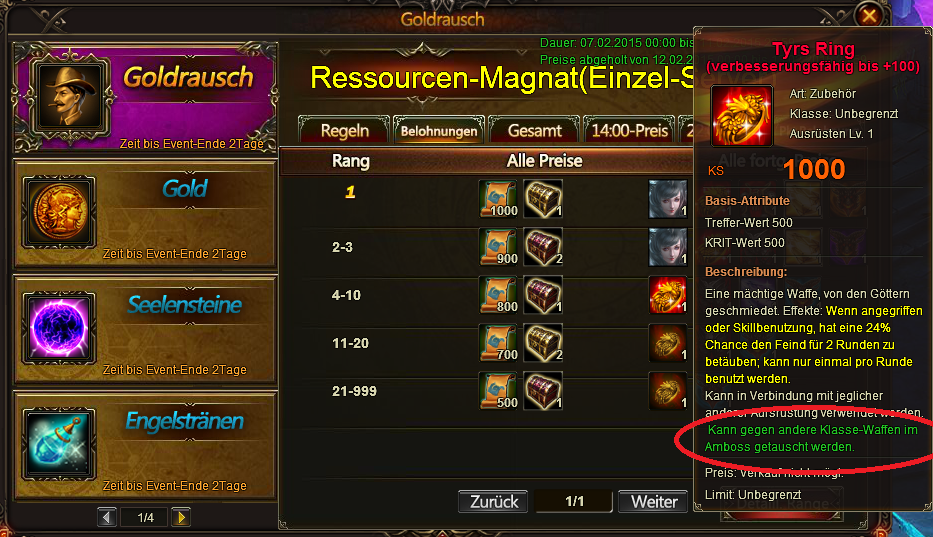Click the Tyrs Ring icon in the tooltip

coord(742,115)
